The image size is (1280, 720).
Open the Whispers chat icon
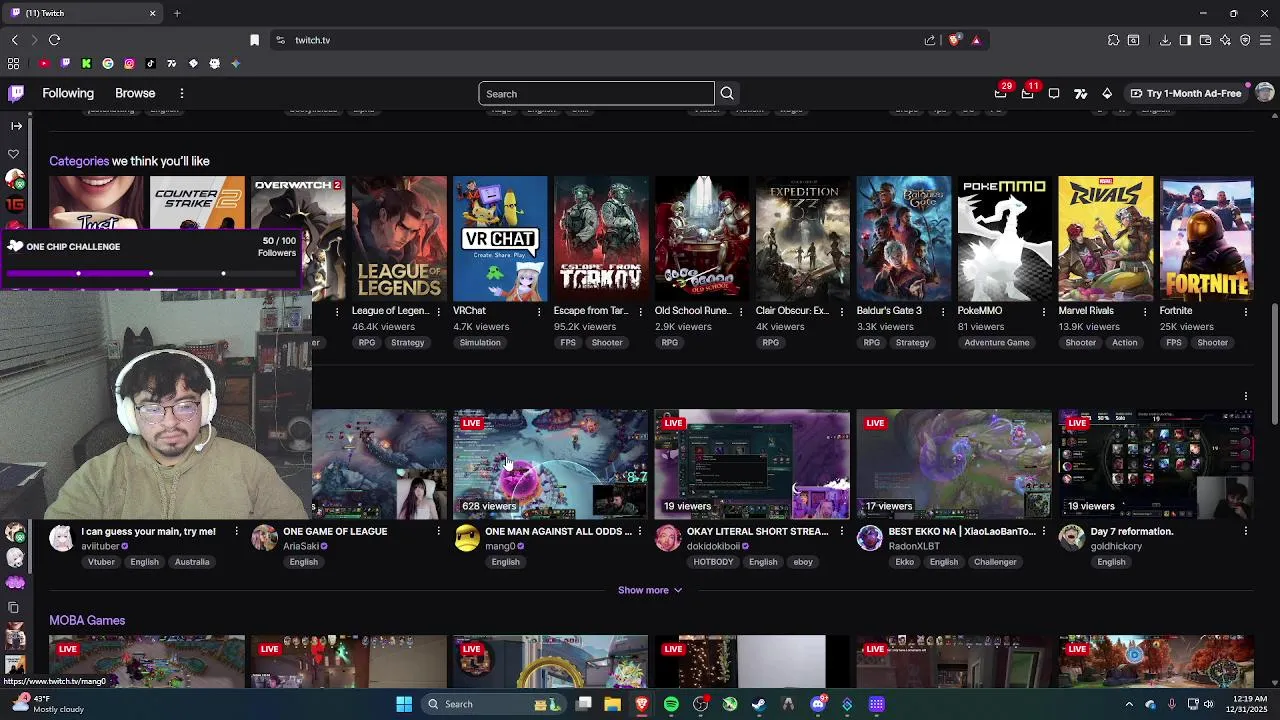[x=1054, y=93]
